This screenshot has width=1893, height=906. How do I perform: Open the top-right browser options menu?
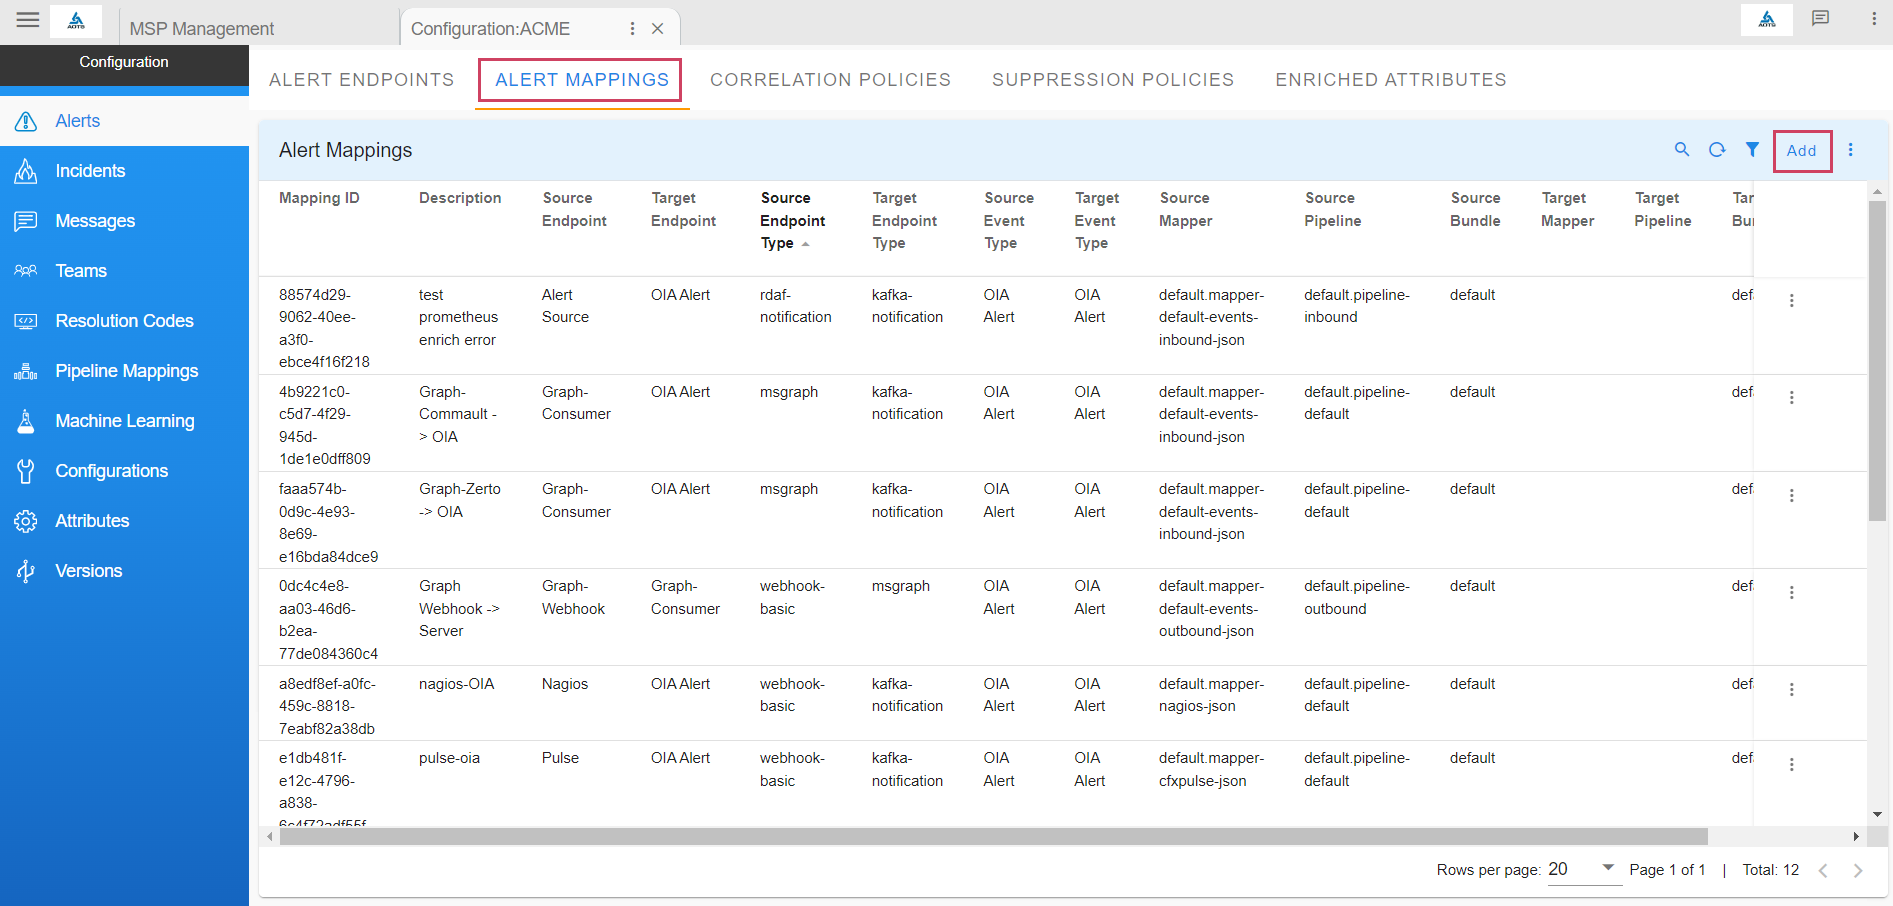click(1874, 19)
